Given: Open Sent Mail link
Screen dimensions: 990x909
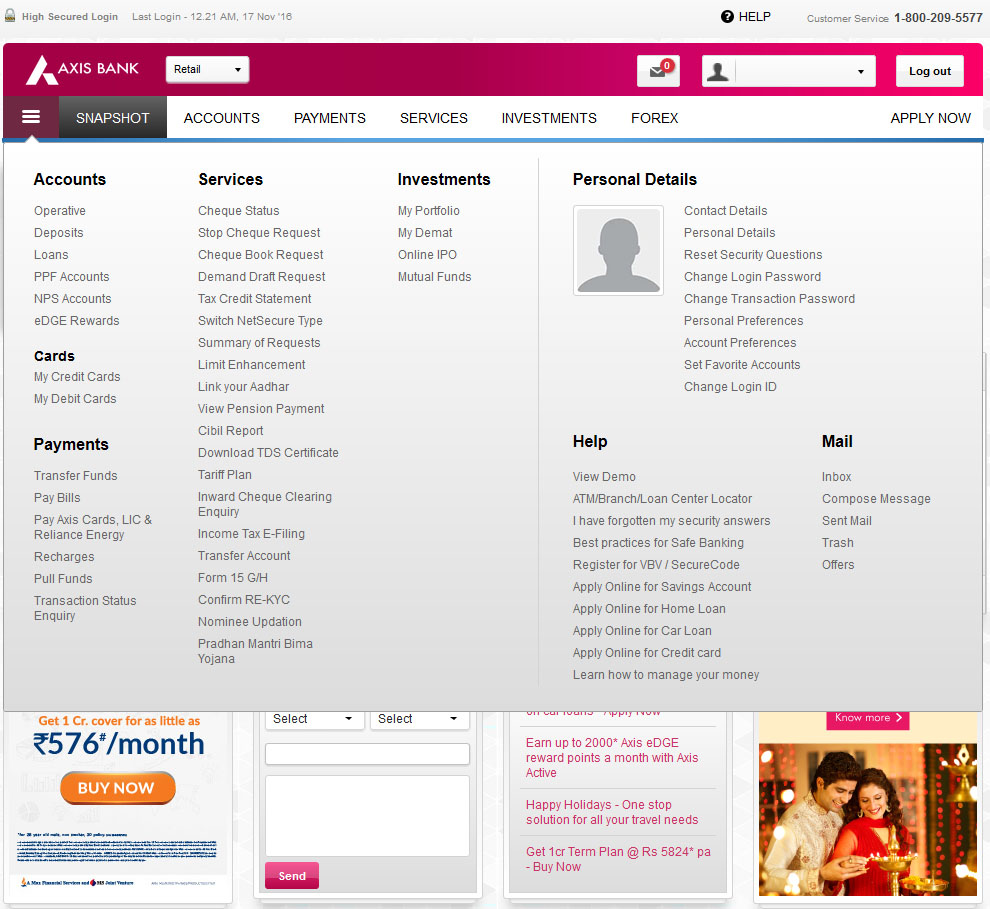Looking at the screenshot, I should tap(847, 521).
